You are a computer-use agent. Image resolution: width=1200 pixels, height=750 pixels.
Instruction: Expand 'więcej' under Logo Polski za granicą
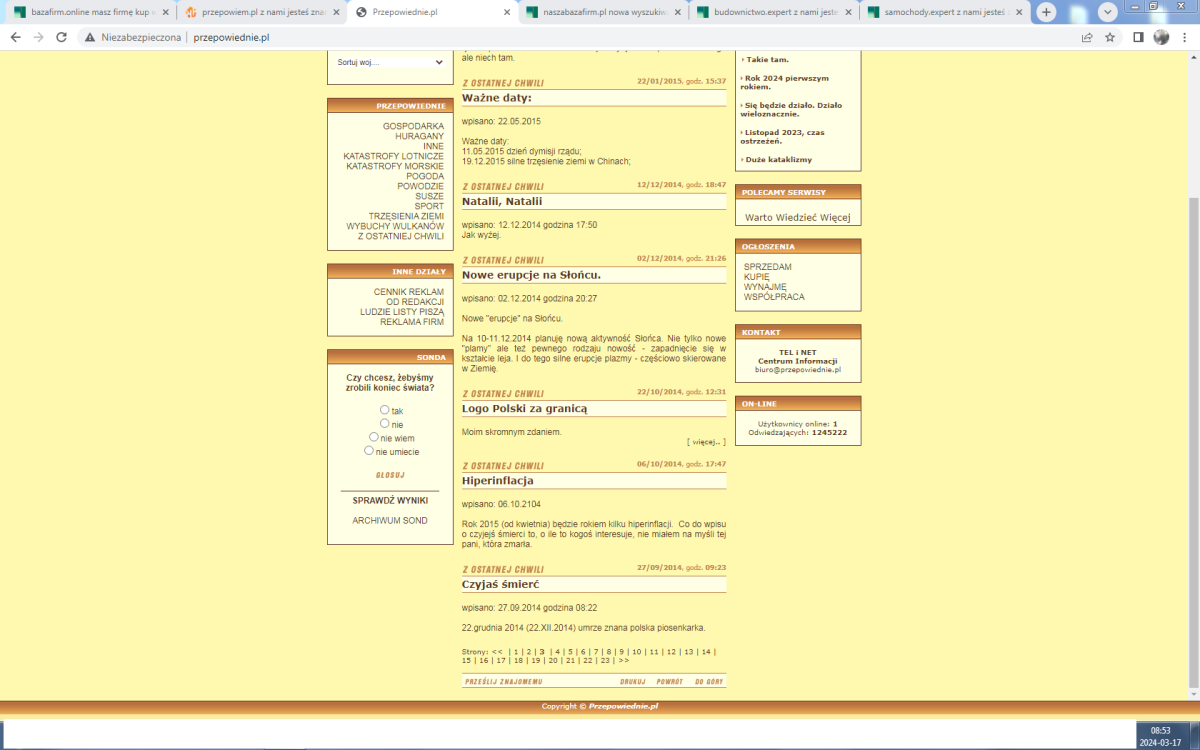pyautogui.click(x=706, y=441)
